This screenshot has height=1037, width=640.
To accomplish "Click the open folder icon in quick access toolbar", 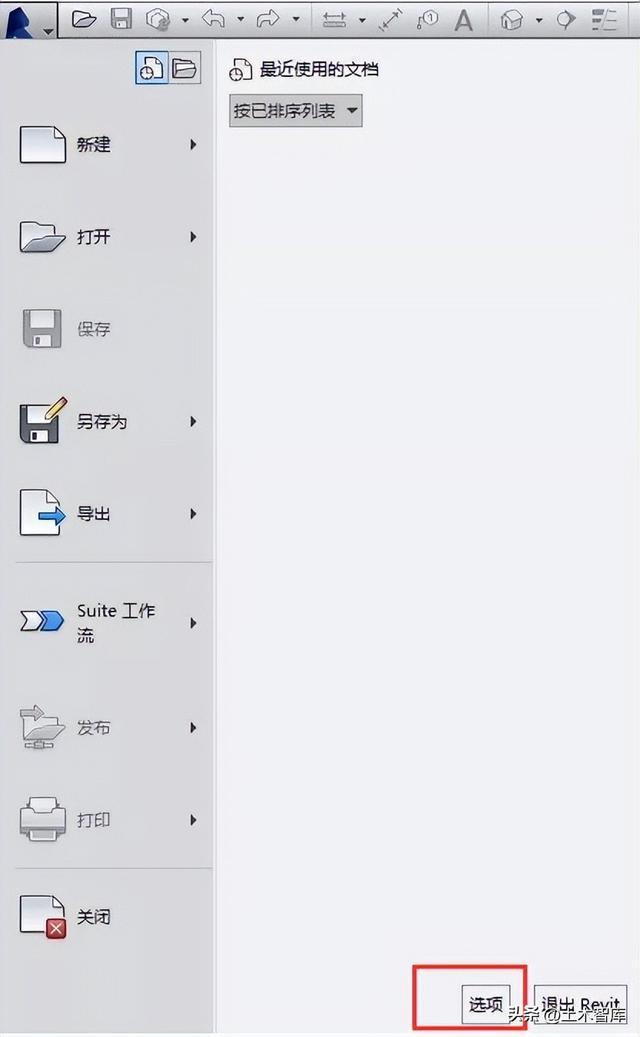I will click(84, 19).
